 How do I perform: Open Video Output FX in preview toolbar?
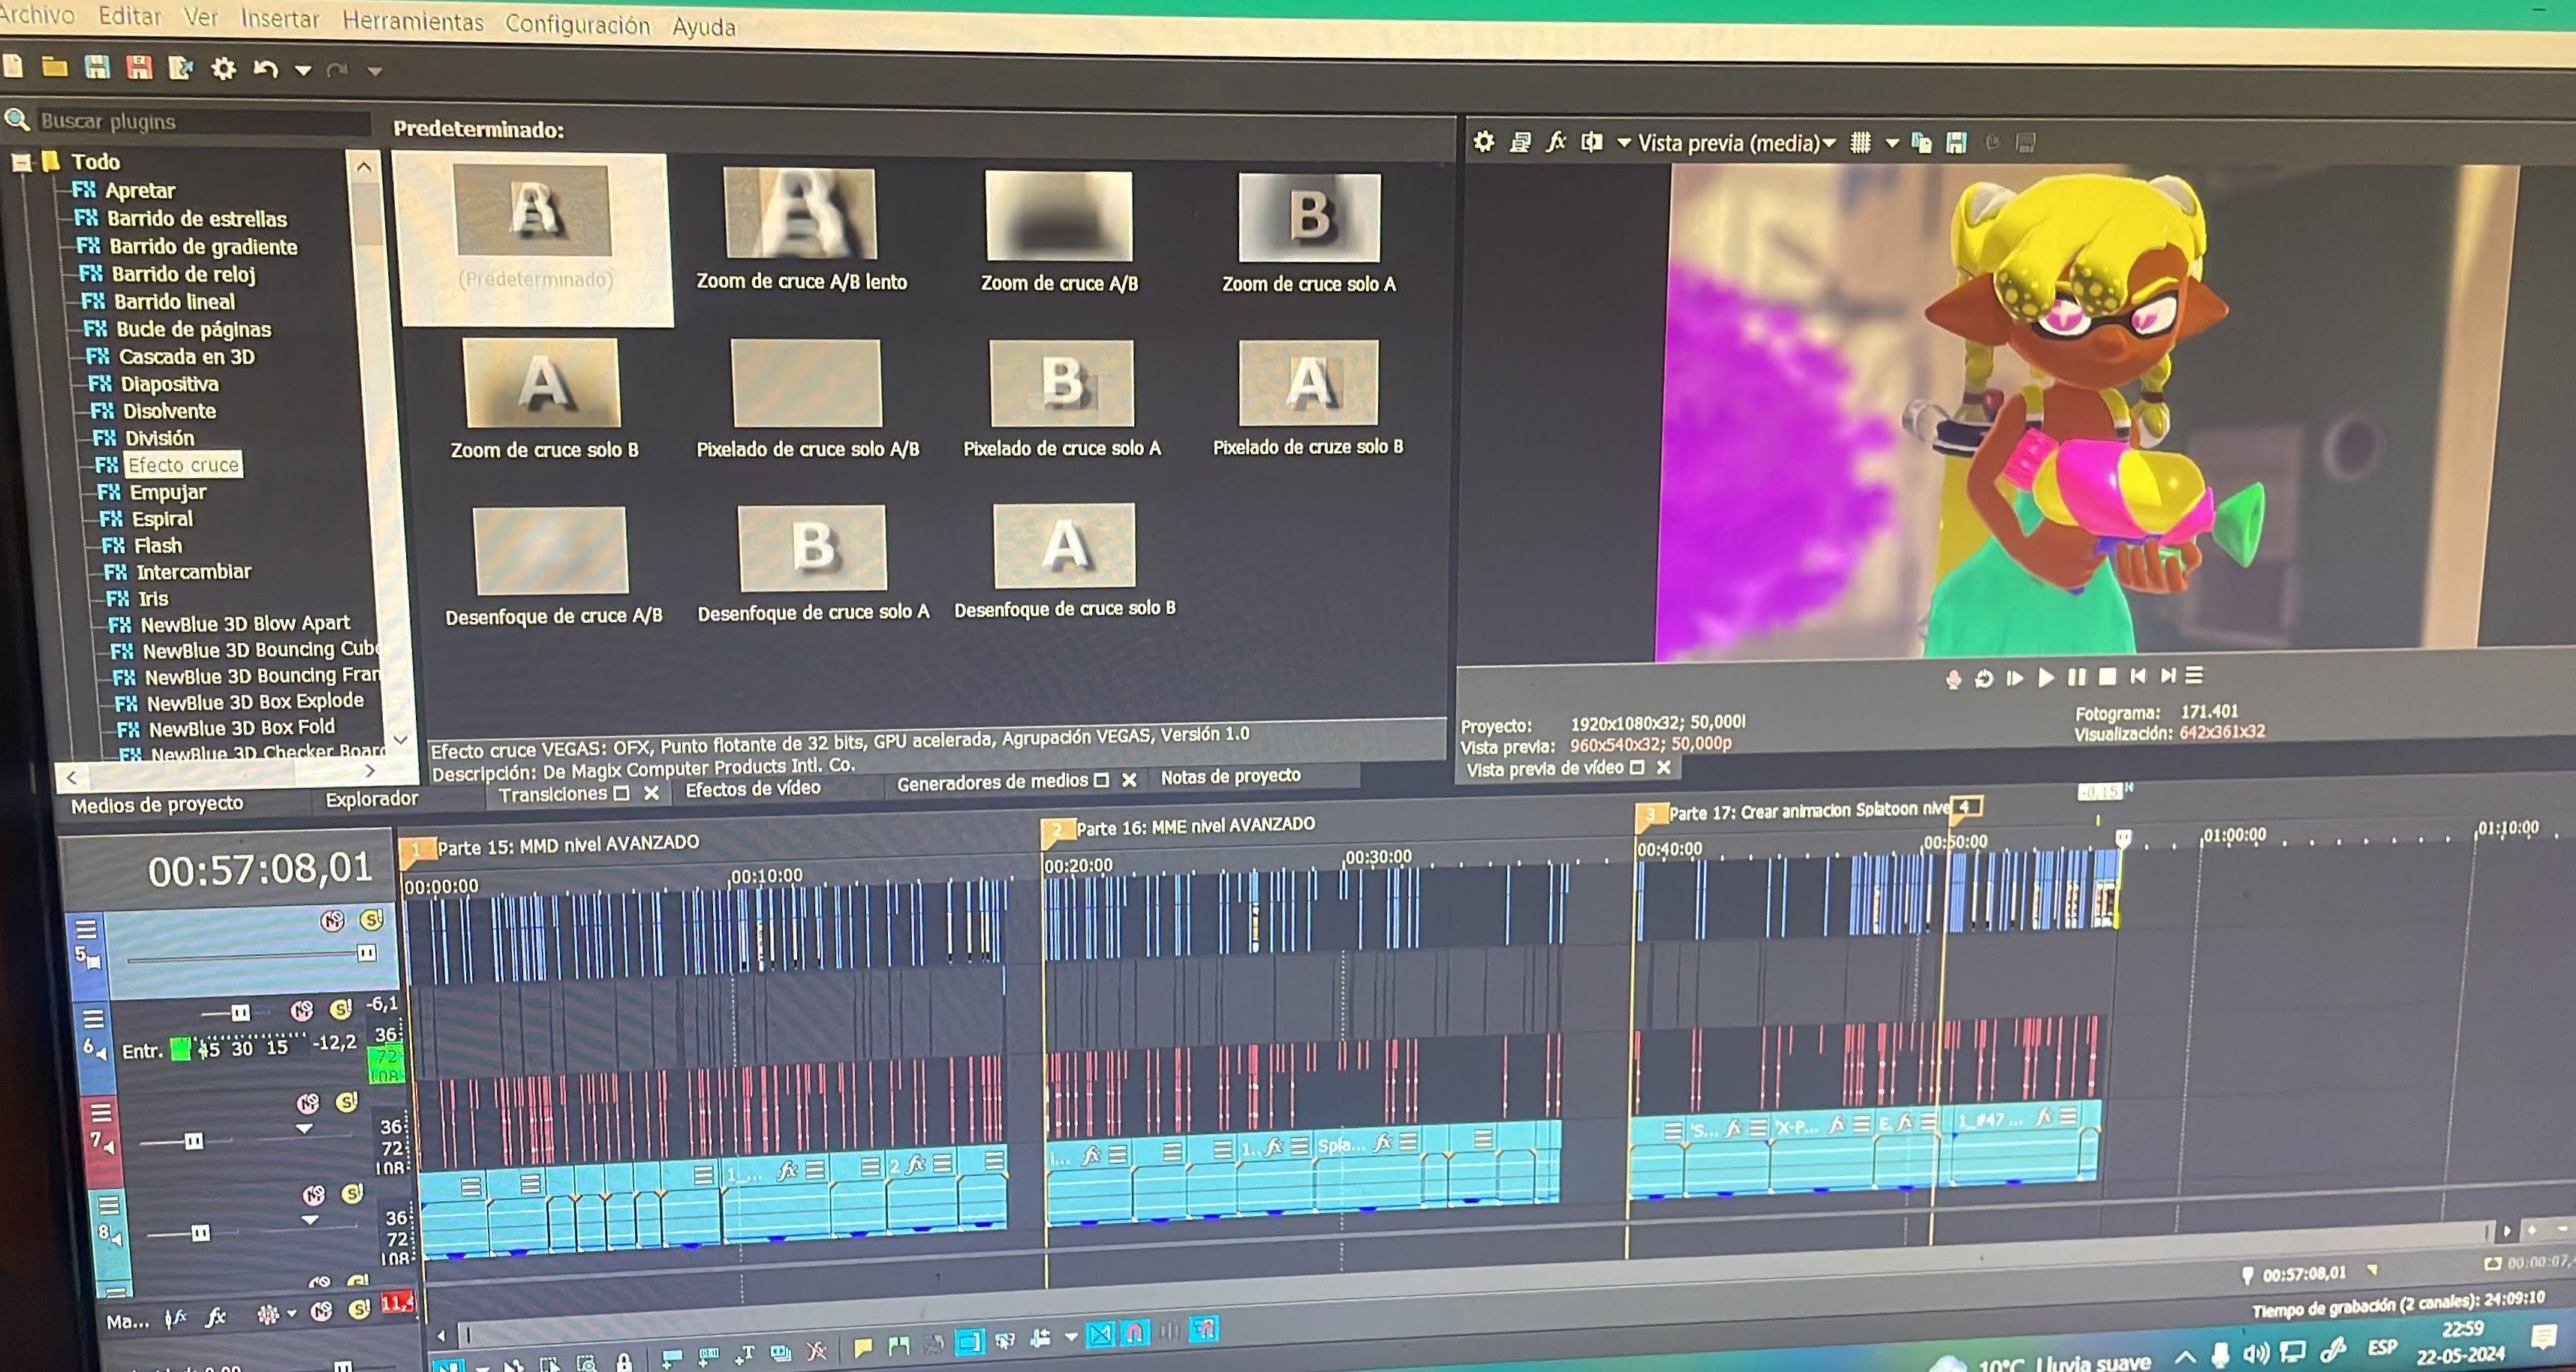pos(1556,142)
